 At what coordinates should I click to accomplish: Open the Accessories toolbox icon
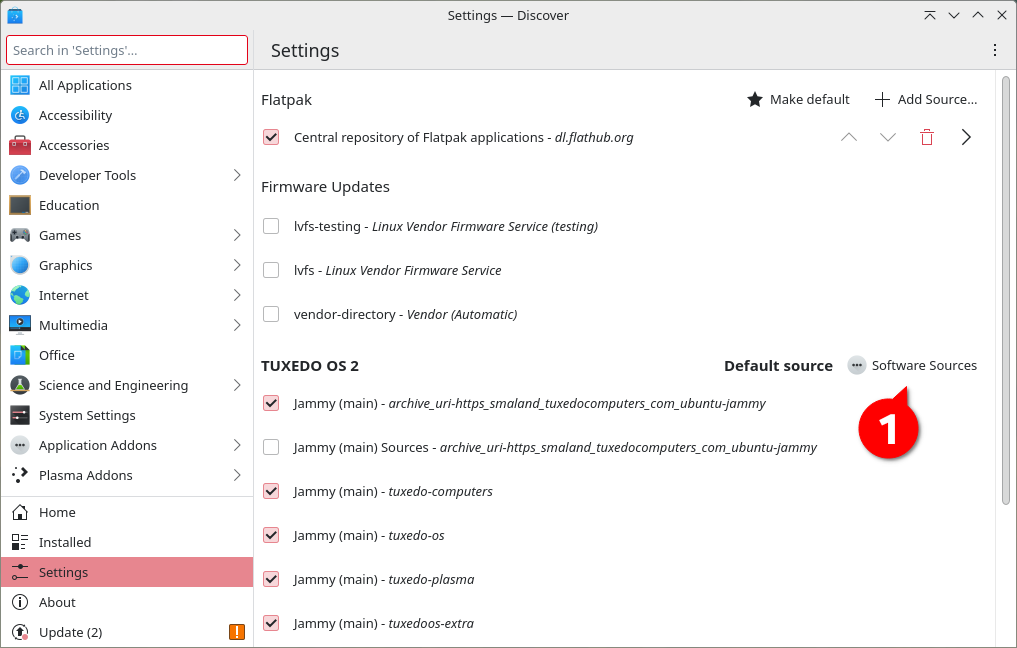(x=20, y=145)
